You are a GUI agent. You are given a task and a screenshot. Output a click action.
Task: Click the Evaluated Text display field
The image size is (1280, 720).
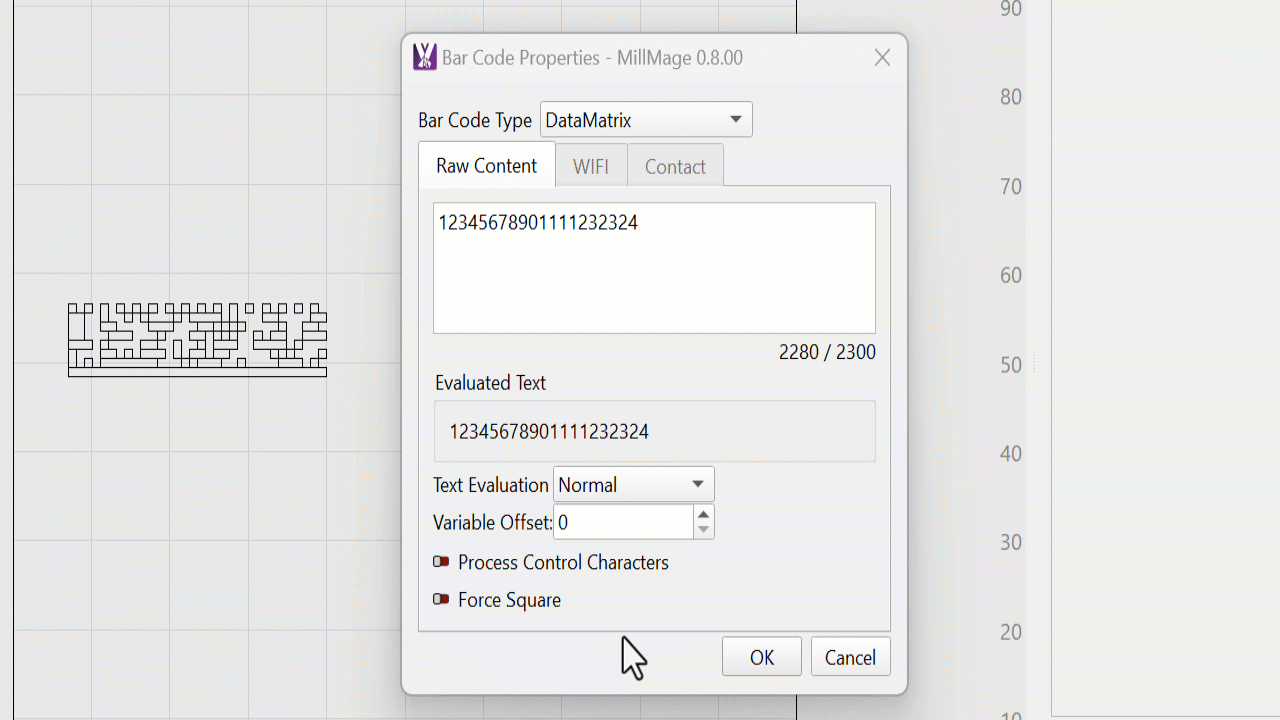click(654, 432)
